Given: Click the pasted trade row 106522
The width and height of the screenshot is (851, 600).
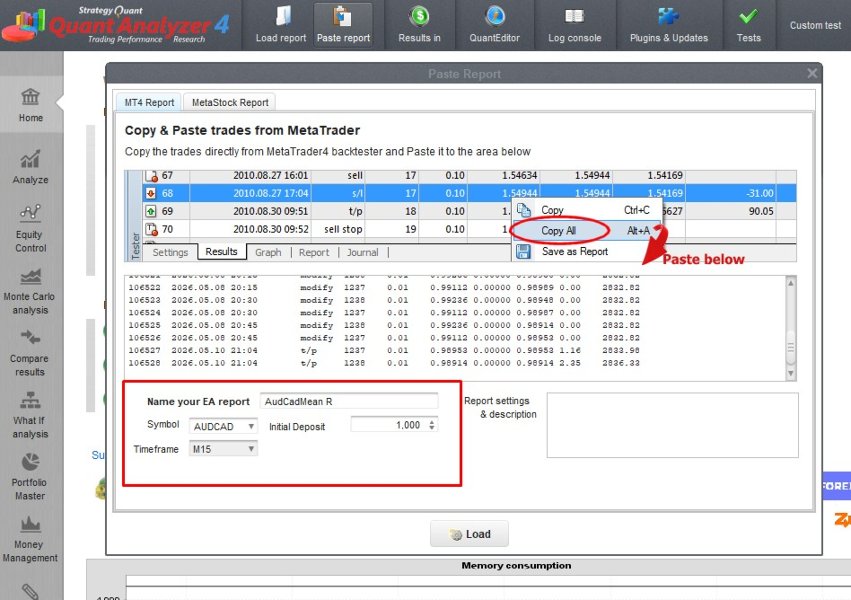Looking at the screenshot, I should click(384, 288).
